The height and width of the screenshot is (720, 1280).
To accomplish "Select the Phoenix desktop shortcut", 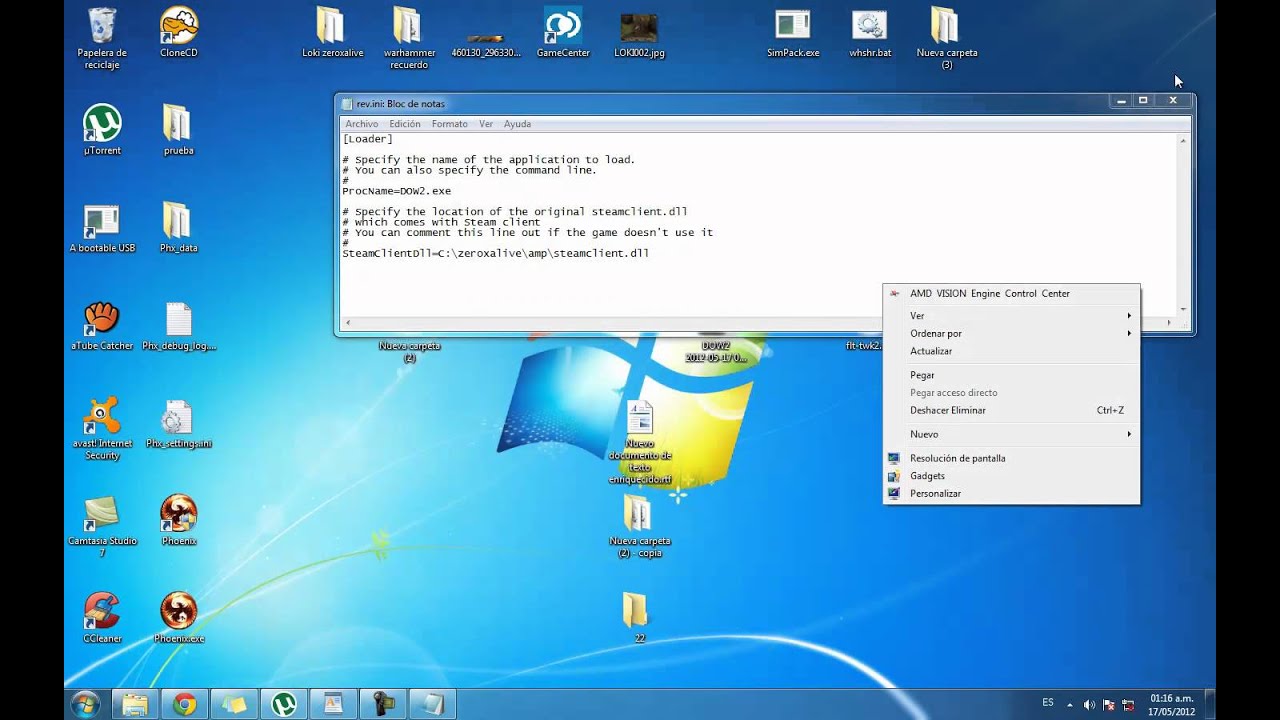I will point(179,520).
